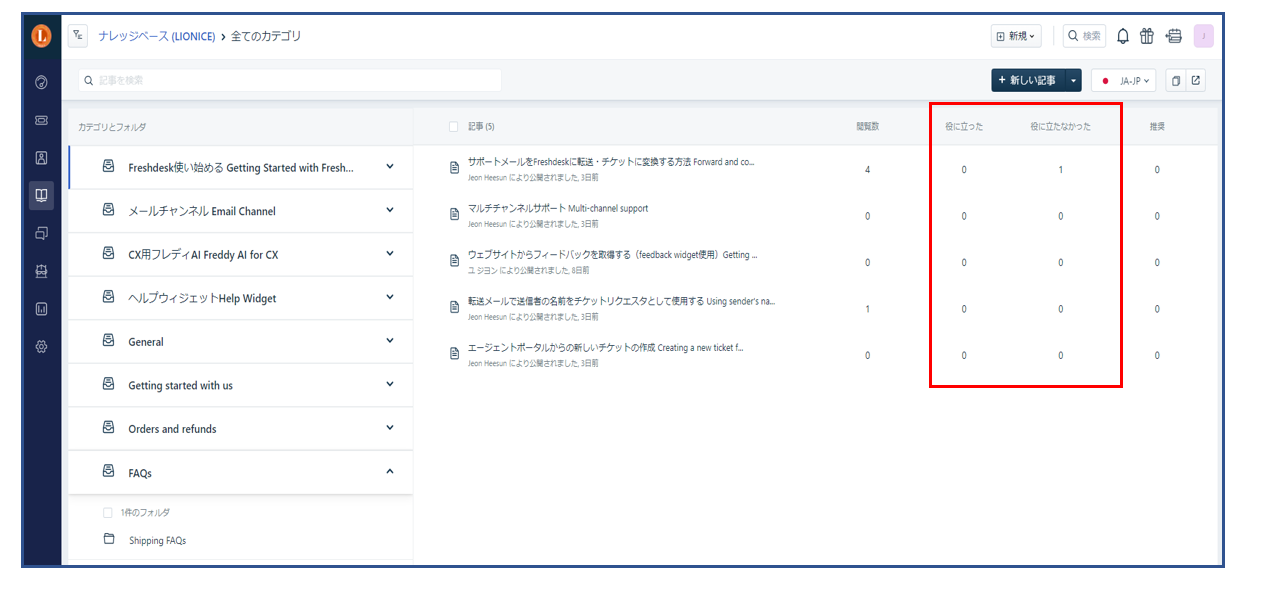This screenshot has width=1263, height=602.
Task: Open the Freshworks apps switcher icon
Action: pyautogui.click(x=1174, y=36)
